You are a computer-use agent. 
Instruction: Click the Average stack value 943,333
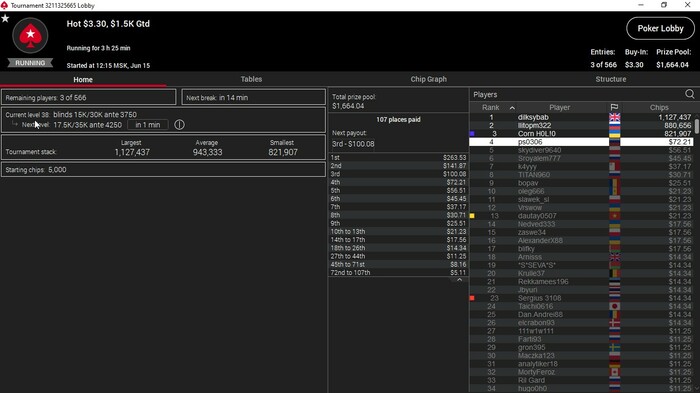coord(207,152)
